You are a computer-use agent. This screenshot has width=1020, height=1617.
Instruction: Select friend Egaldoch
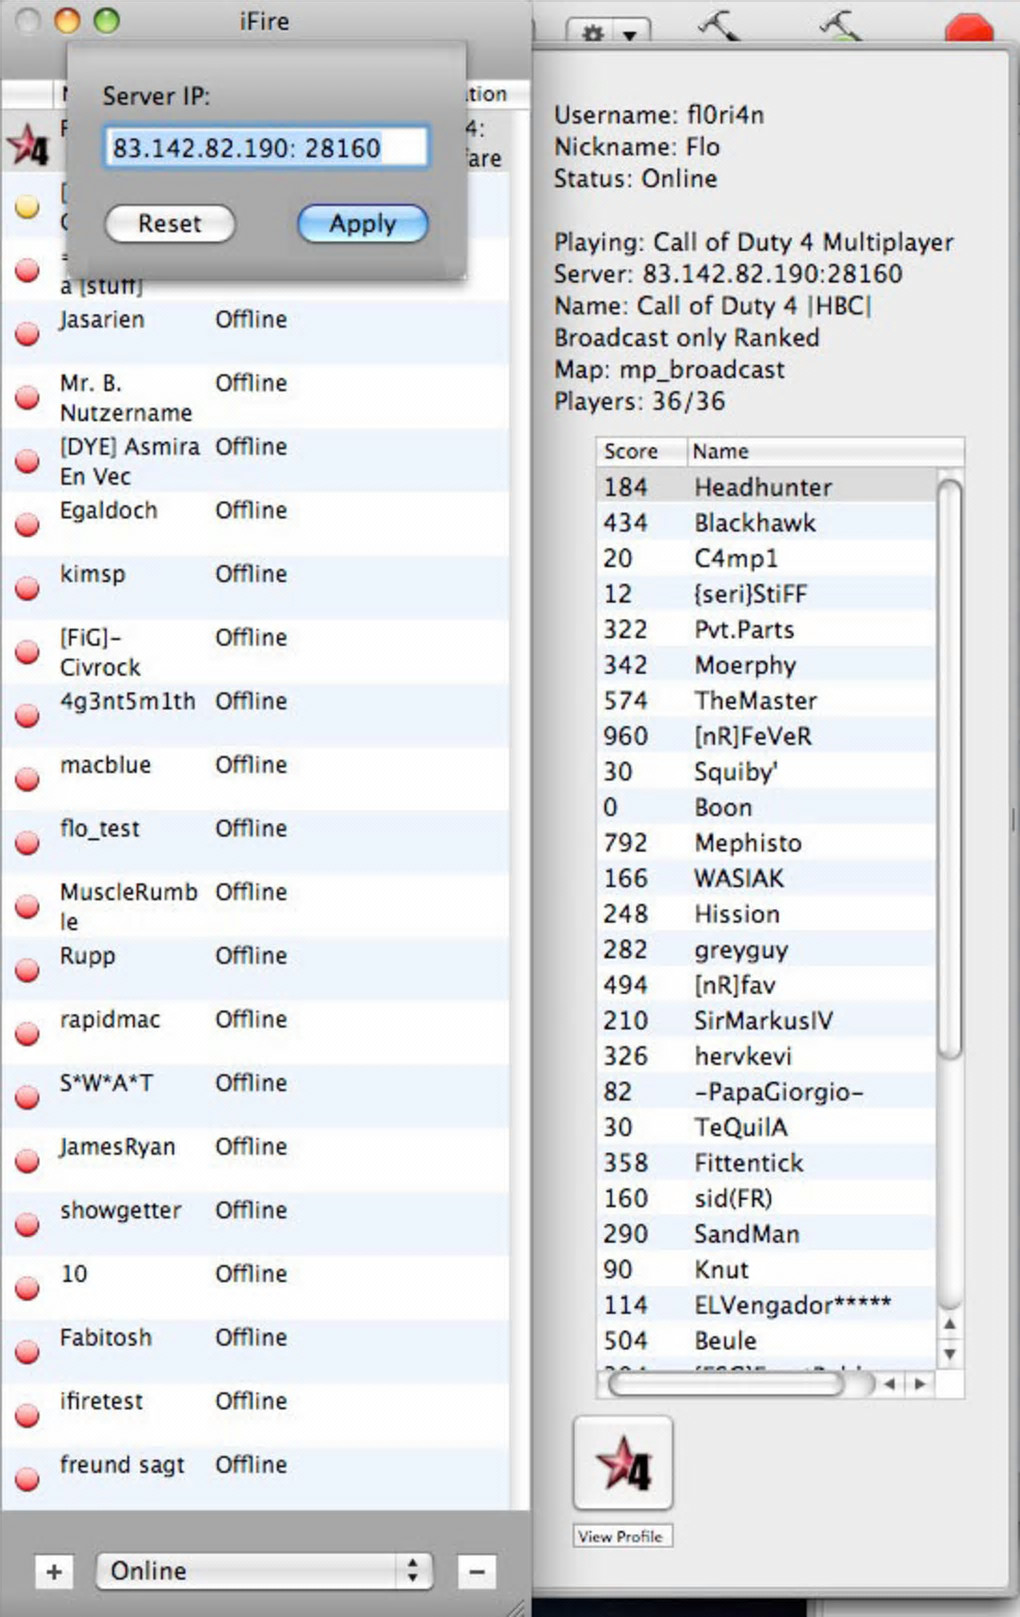pos(255,524)
